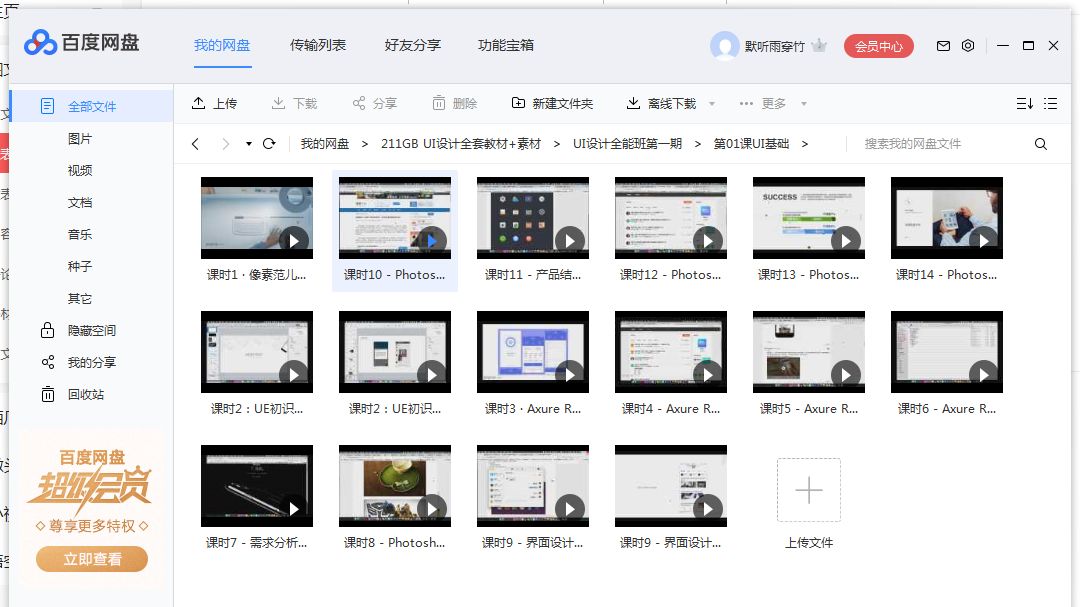Image resolution: width=1080 pixels, height=607 pixels.
Task: Expand the arrow after 第01课UI基础
Action: [x=804, y=144]
